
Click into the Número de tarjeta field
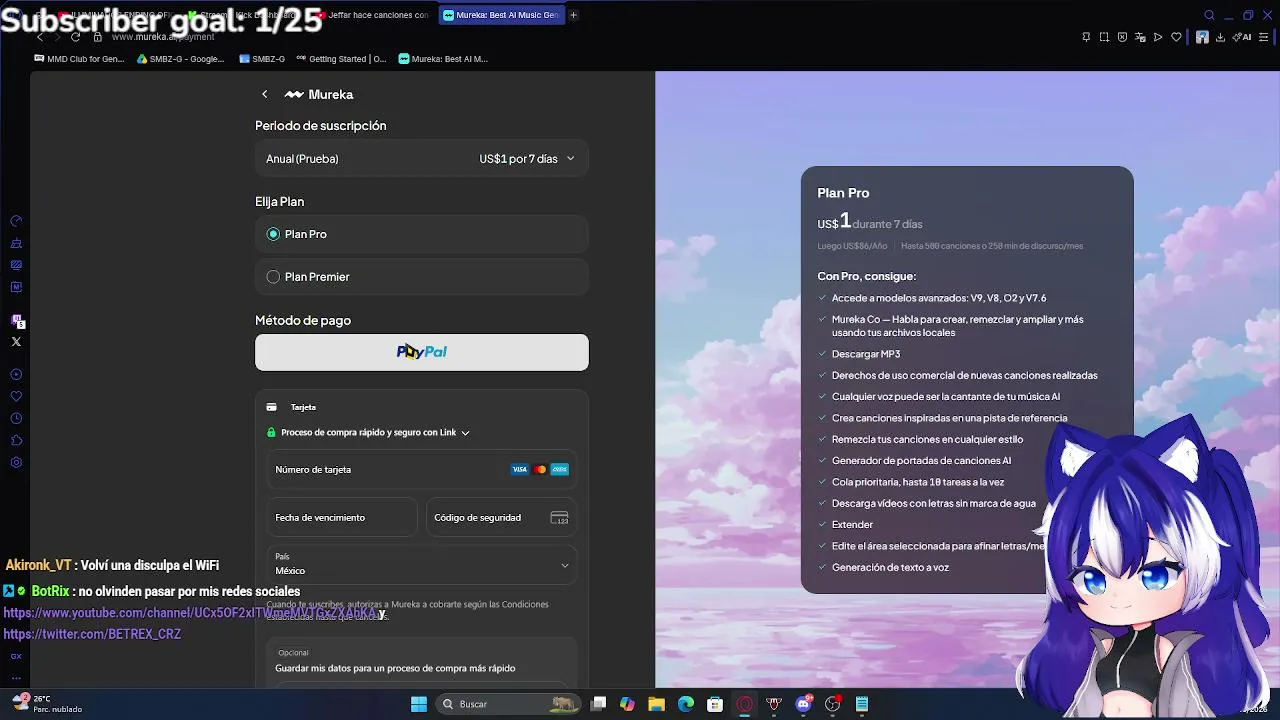[x=422, y=470]
